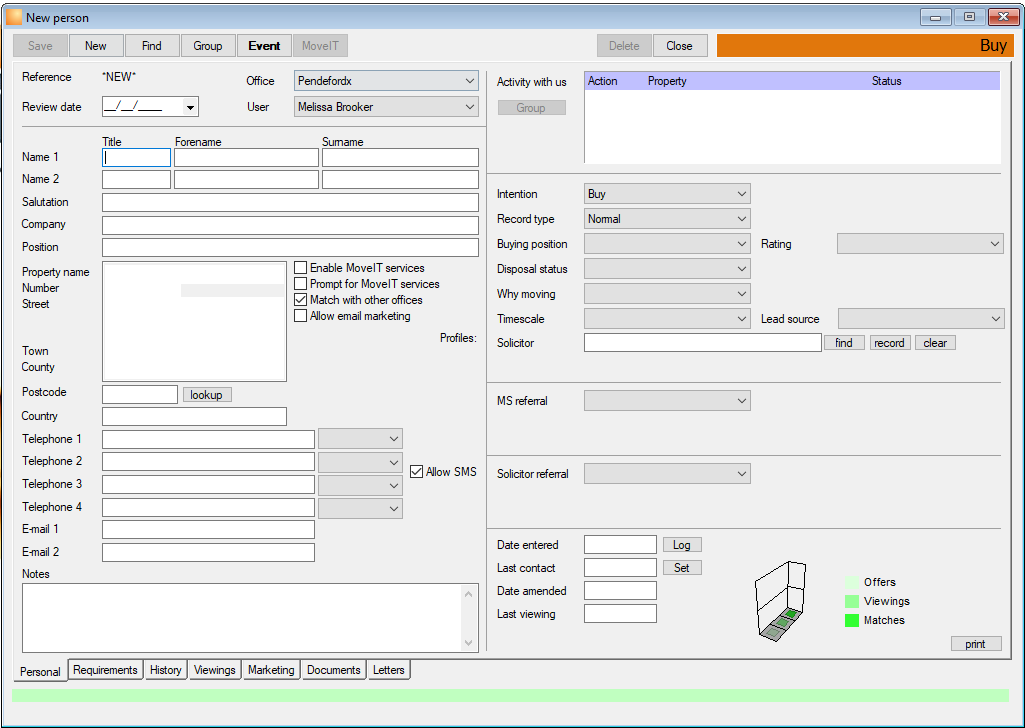Toggle the Allow SMS checkbox
Screen dimensions: 1025x728
tap(416, 472)
